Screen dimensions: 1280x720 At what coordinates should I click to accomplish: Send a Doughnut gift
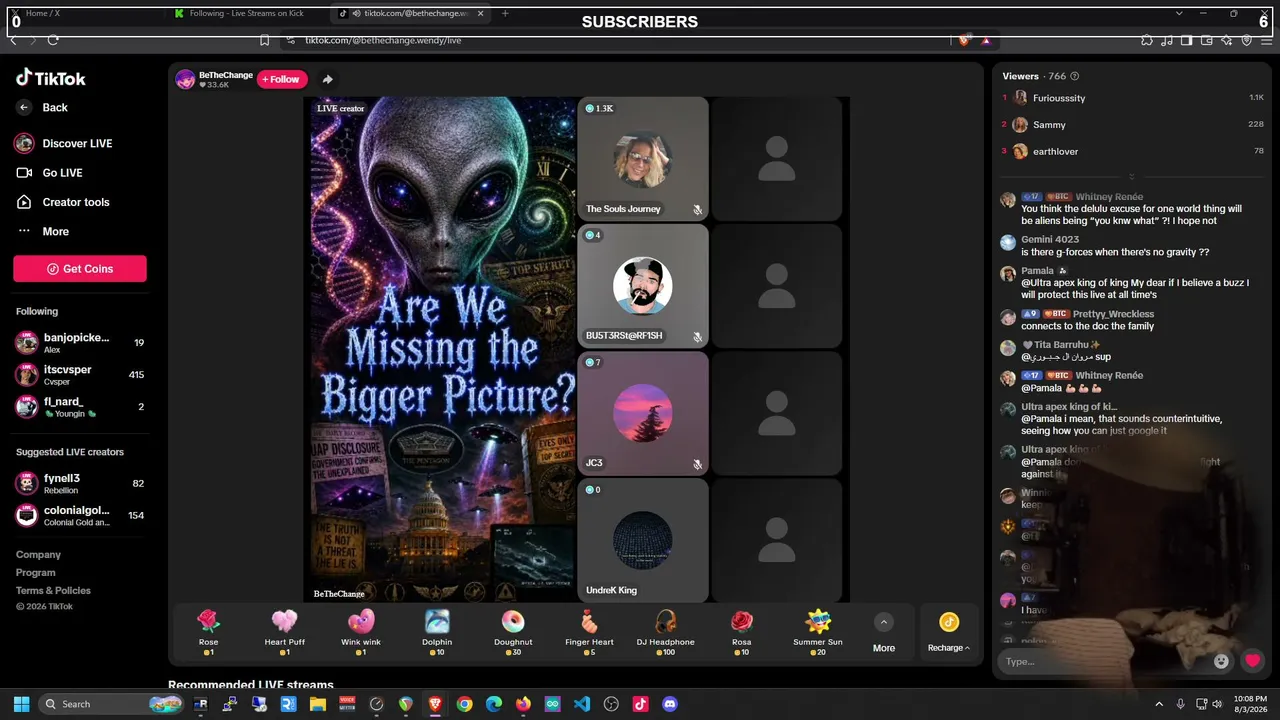click(513, 632)
